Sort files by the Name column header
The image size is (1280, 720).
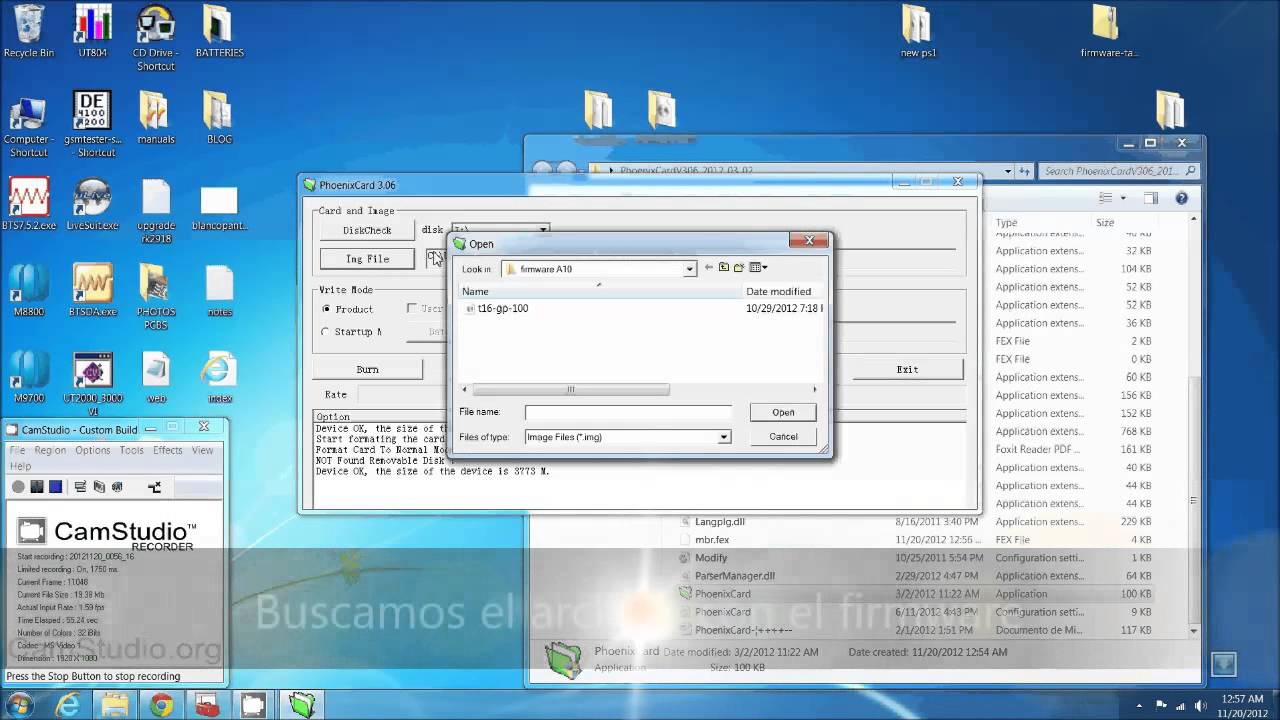click(x=600, y=291)
